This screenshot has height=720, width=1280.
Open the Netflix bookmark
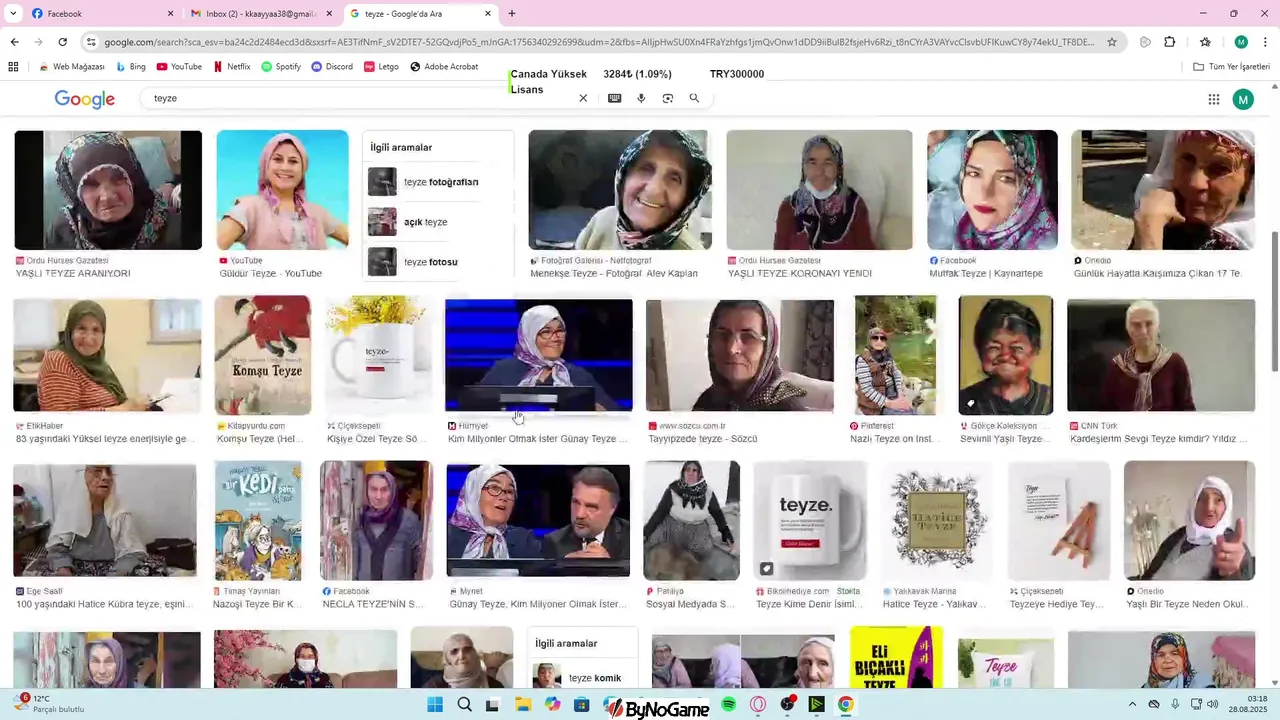[232, 67]
